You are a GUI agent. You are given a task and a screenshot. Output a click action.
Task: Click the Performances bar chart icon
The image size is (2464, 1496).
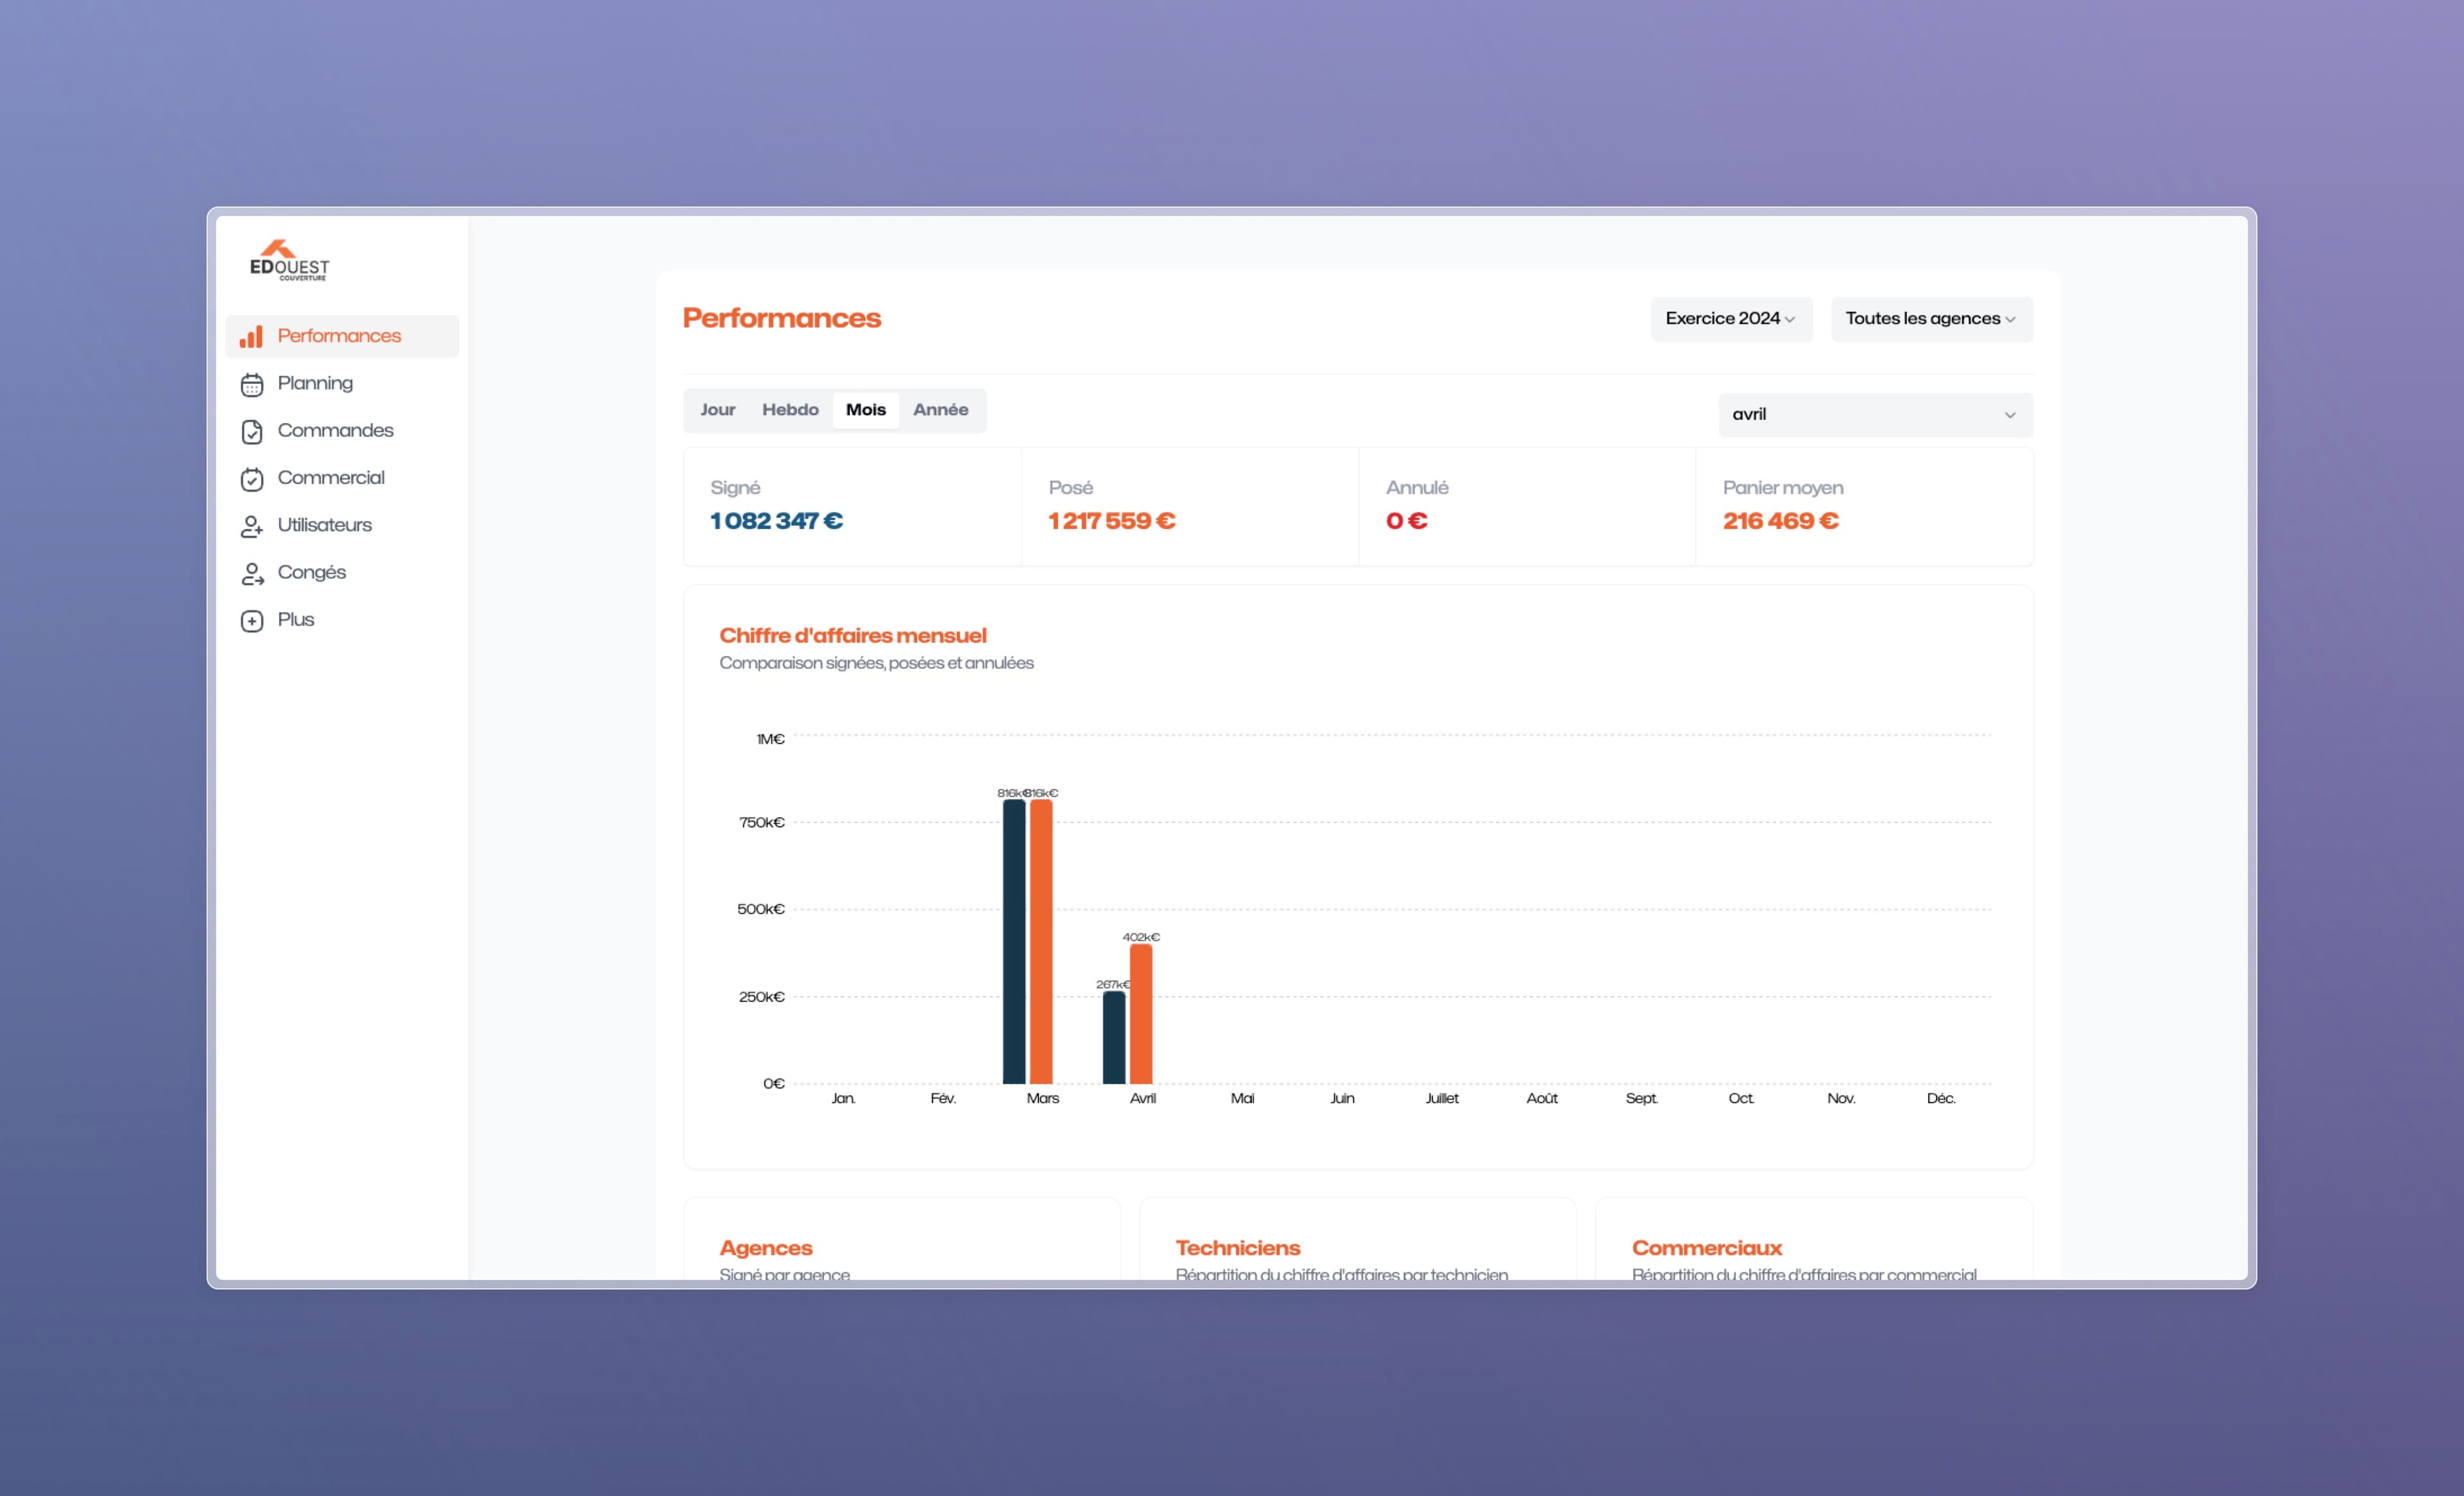(251, 336)
